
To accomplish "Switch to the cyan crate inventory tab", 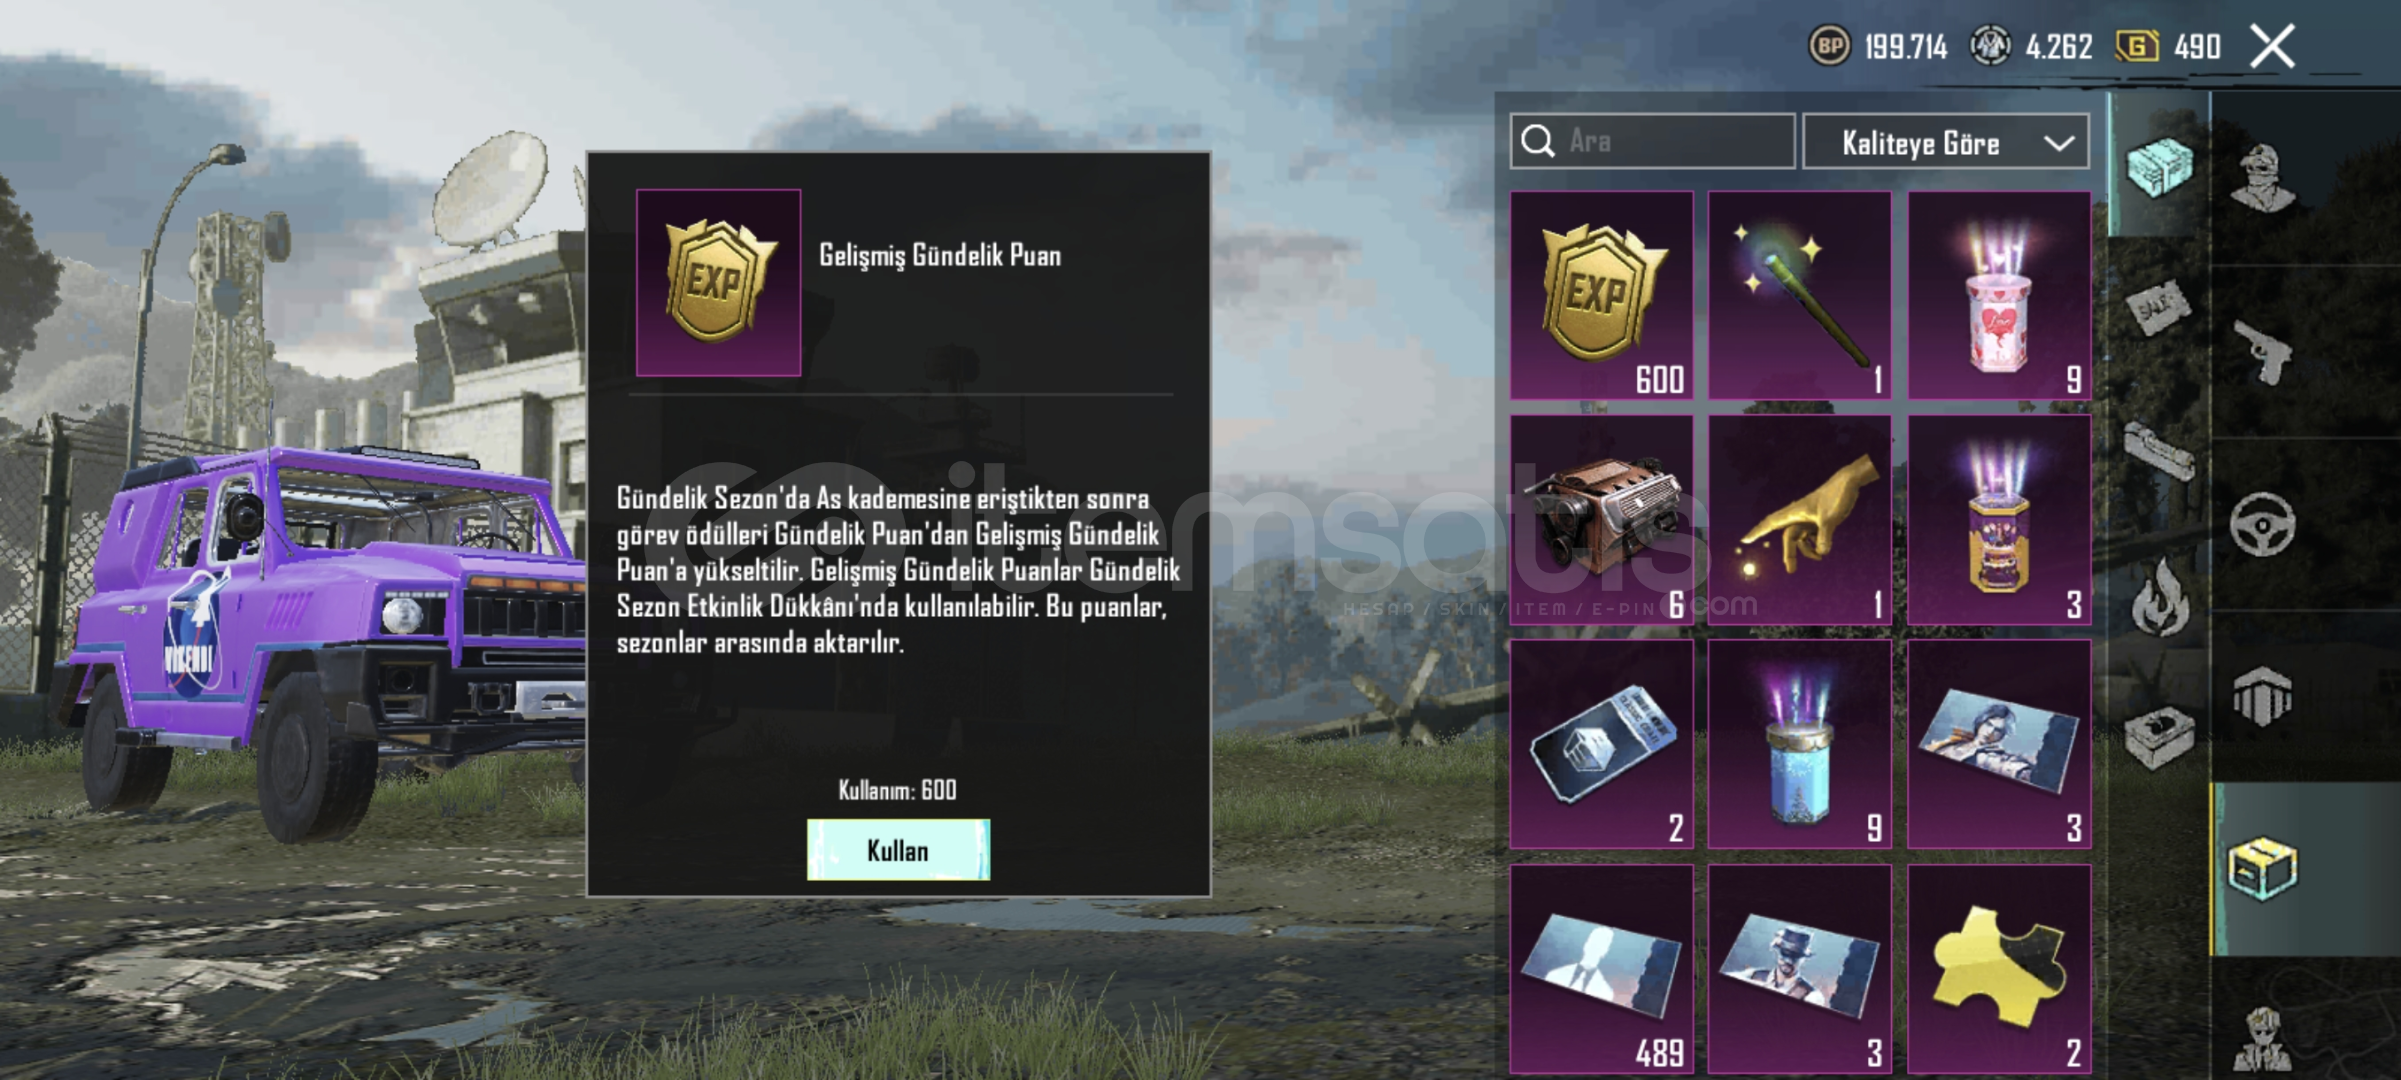I will coord(2160,166).
